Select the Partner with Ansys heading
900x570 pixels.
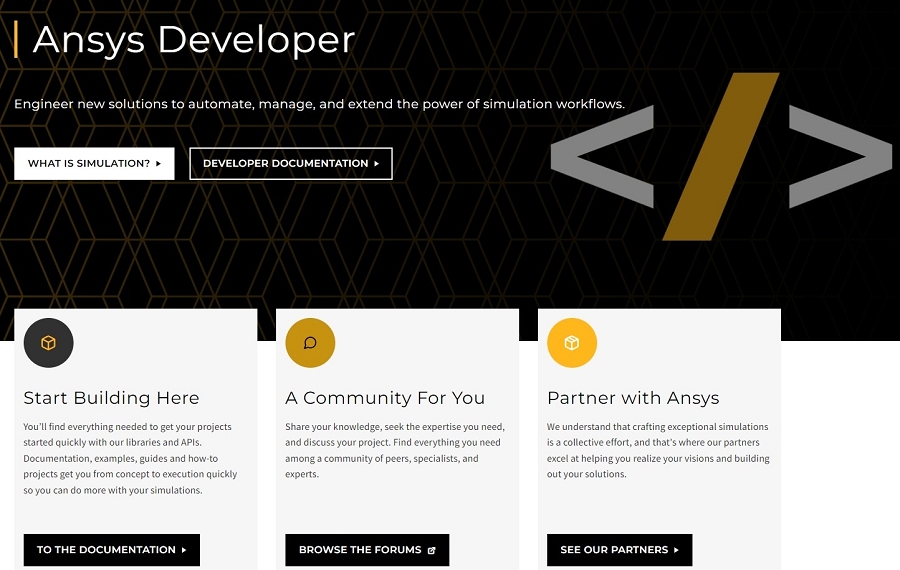pyautogui.click(x=633, y=398)
